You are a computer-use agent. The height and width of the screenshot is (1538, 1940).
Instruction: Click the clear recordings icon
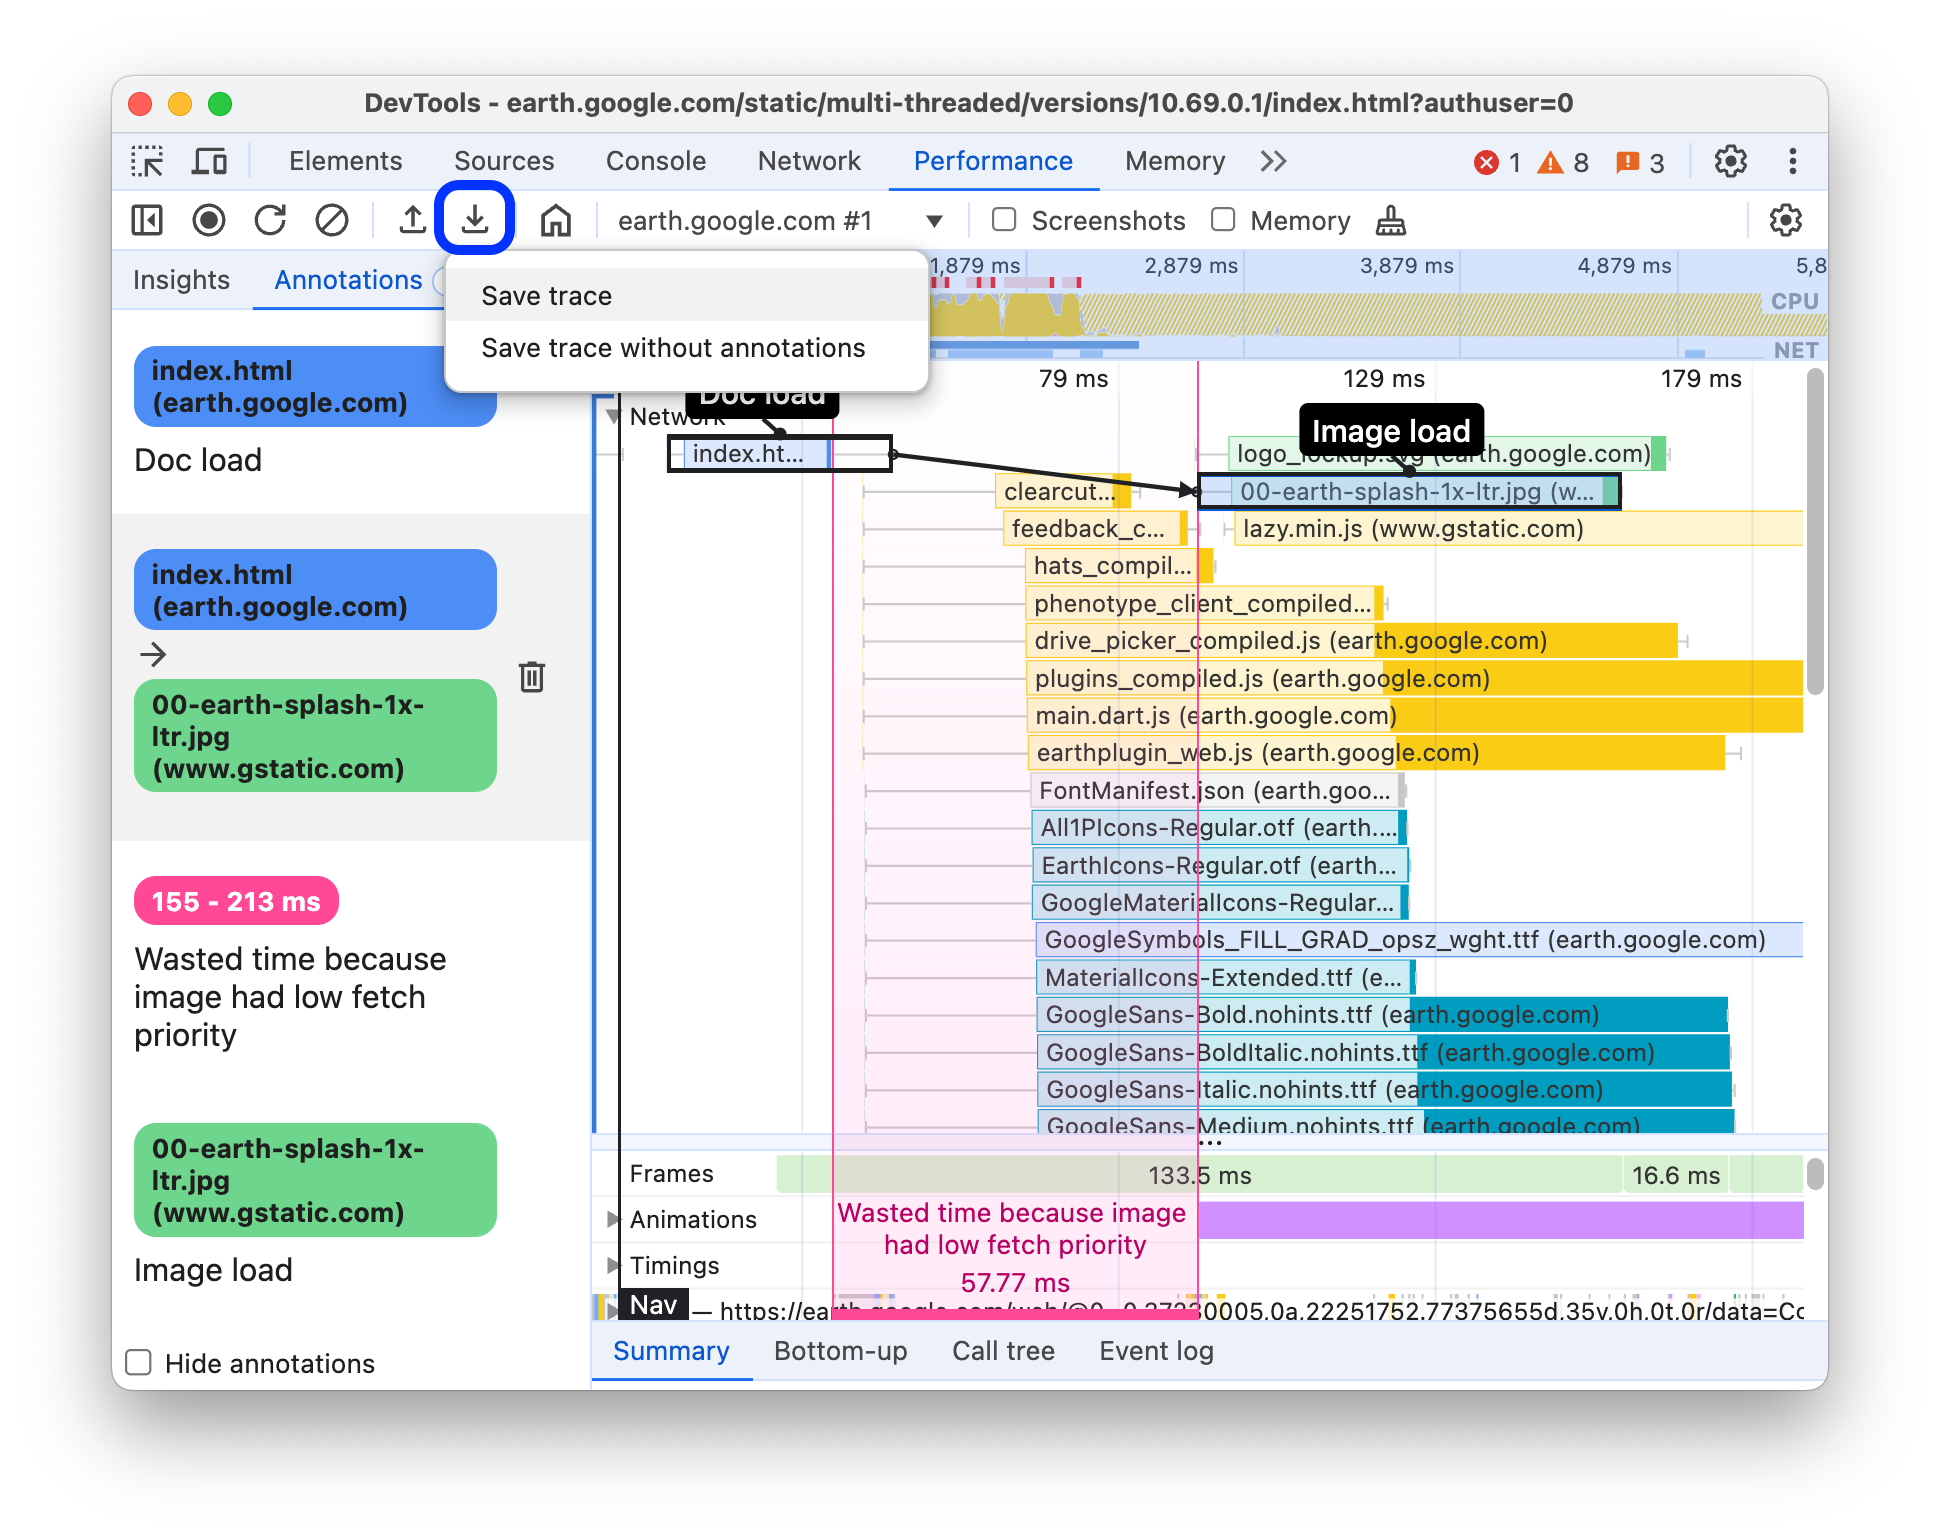329,220
